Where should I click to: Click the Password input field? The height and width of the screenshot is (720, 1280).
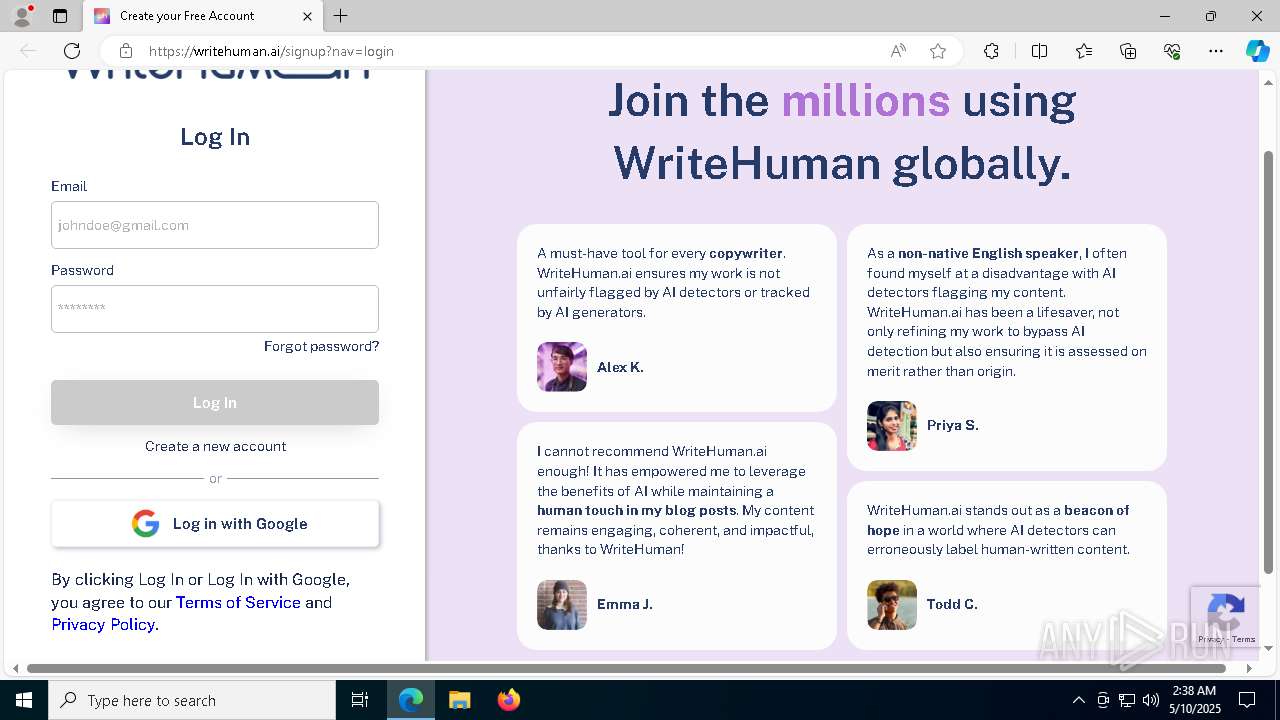coord(215,309)
